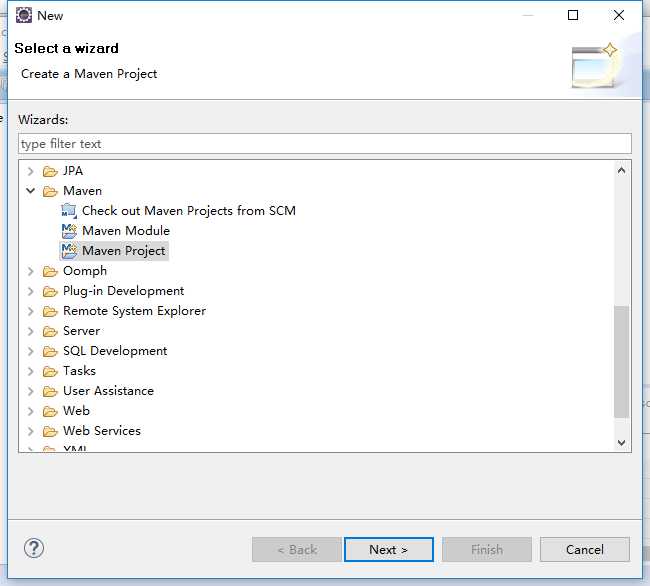Expand the Oomph category
Image resolution: width=650 pixels, height=586 pixels.
30,271
